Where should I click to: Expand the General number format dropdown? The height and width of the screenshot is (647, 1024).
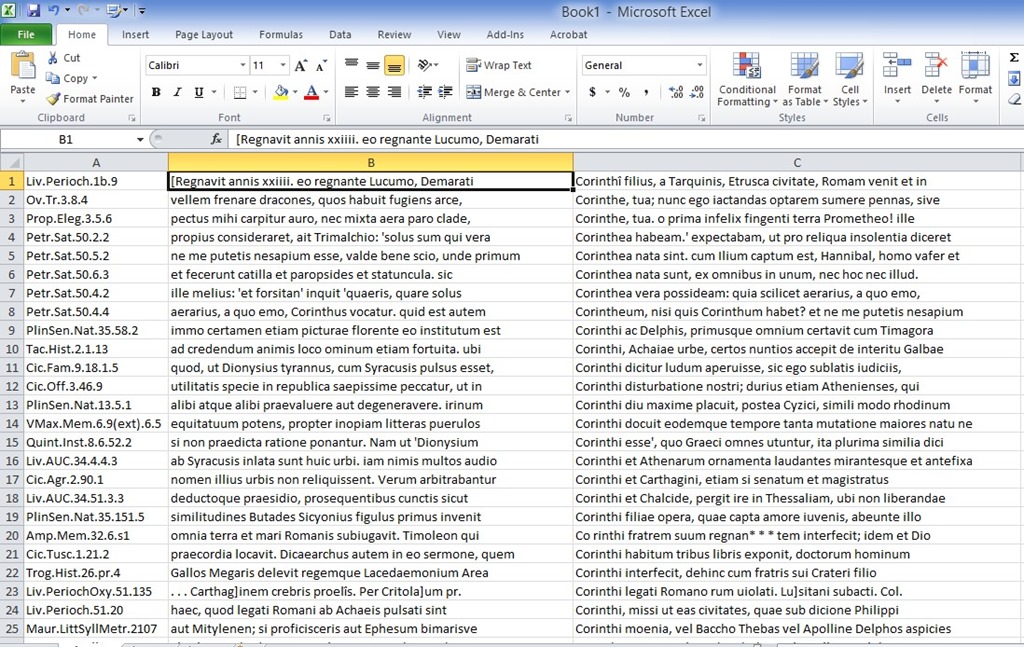click(698, 65)
